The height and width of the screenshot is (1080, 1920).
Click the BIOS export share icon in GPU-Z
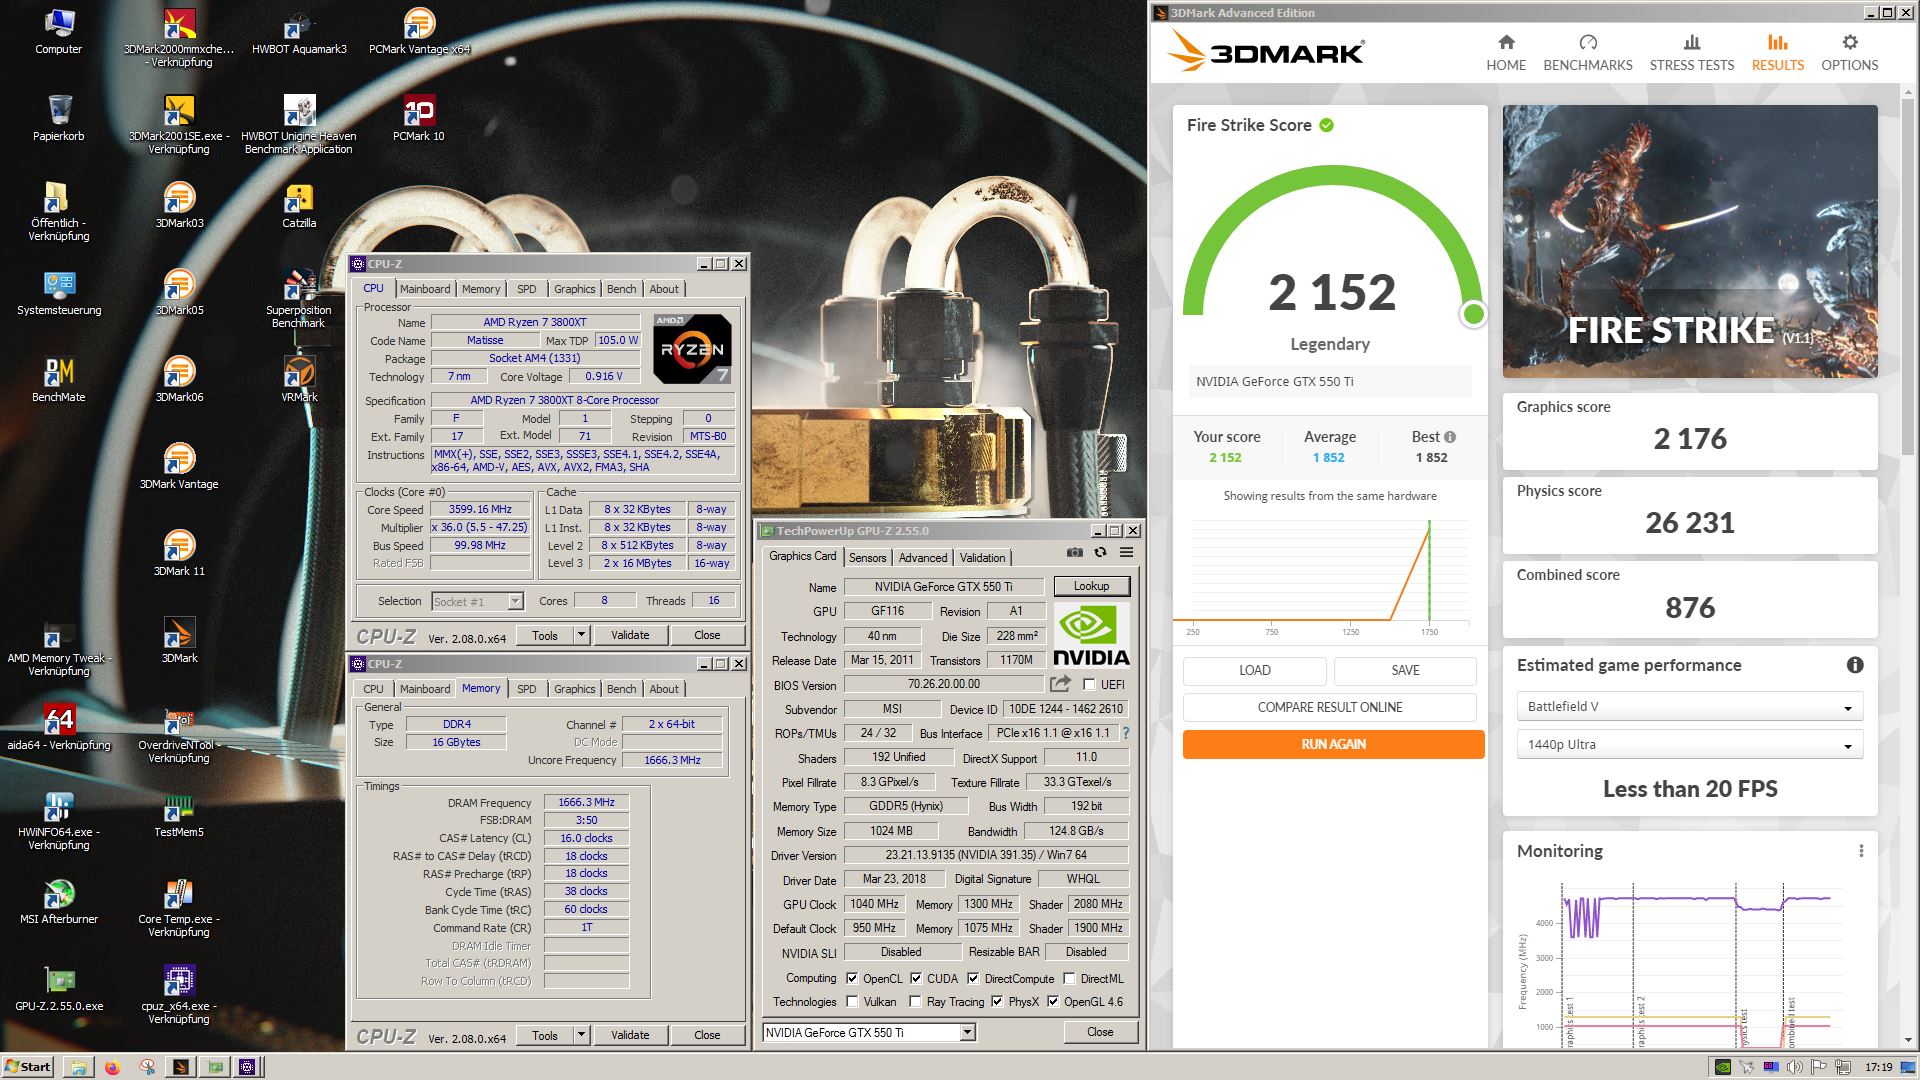tap(1060, 684)
